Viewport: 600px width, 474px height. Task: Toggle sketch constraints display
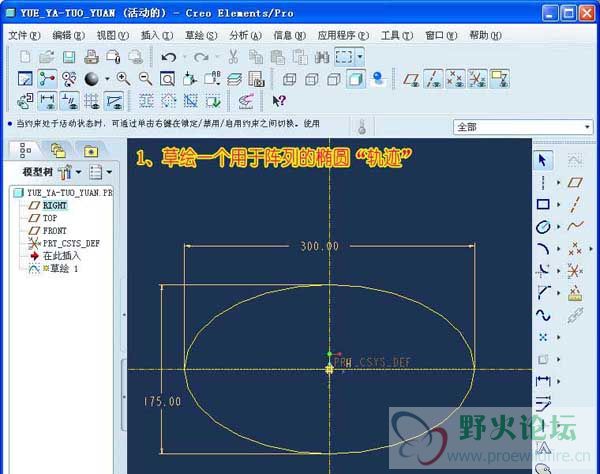(x=69, y=101)
